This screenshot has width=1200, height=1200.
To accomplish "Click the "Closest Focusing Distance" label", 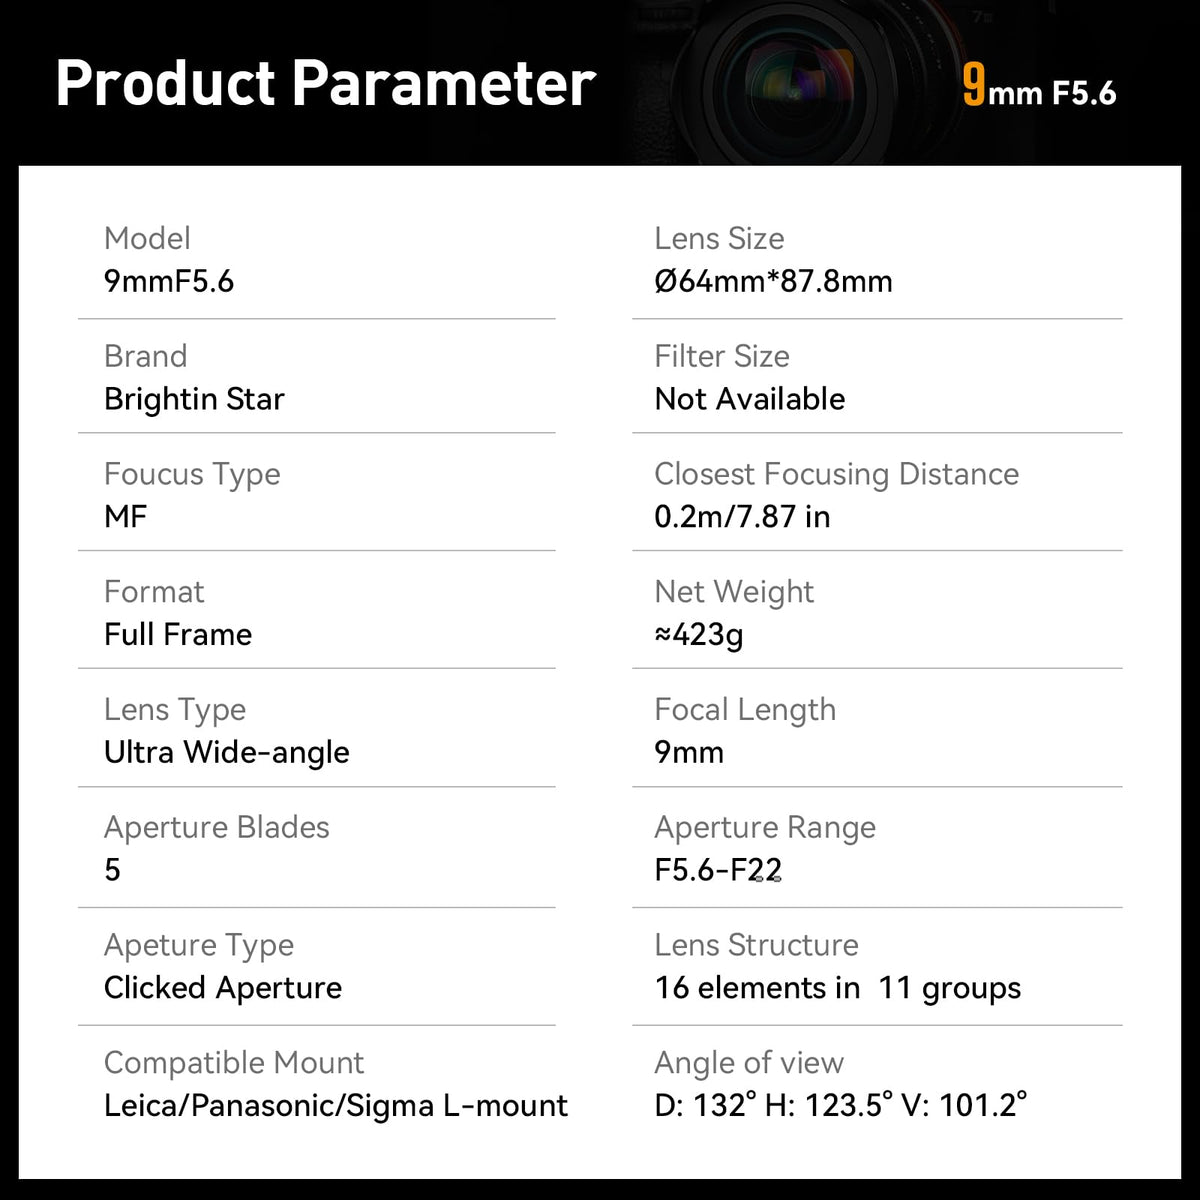I will 836,474.
